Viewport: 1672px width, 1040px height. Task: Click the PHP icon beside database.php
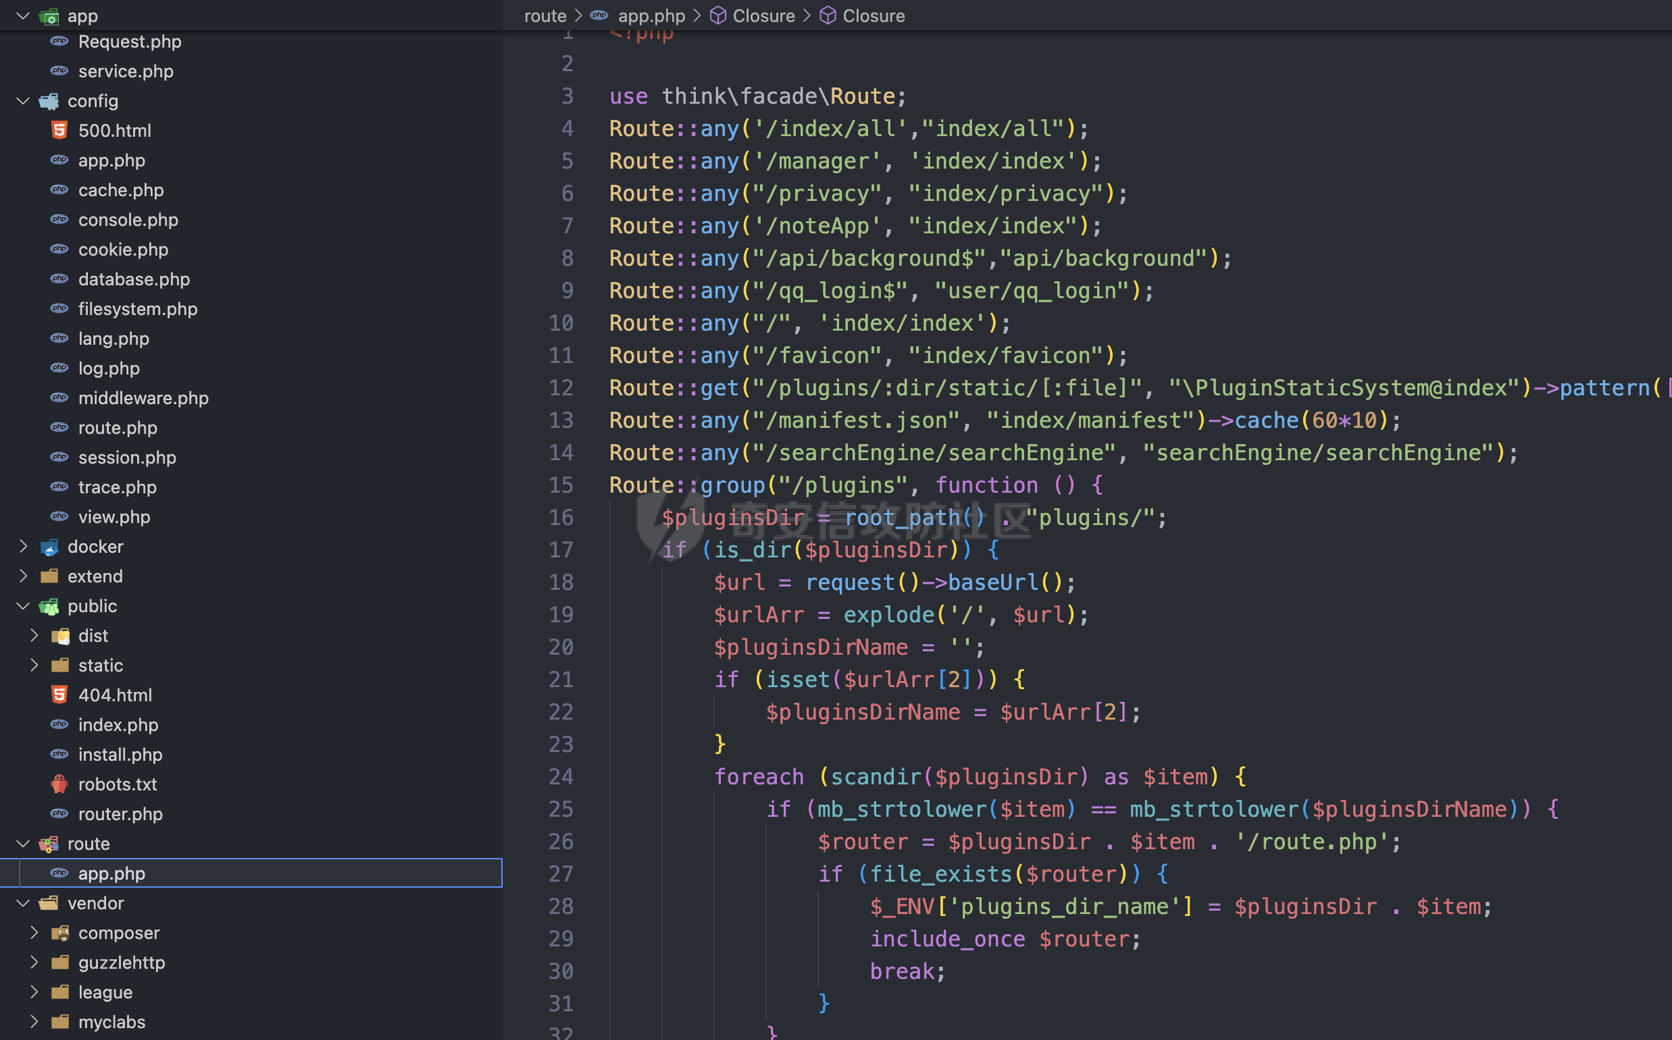60,279
